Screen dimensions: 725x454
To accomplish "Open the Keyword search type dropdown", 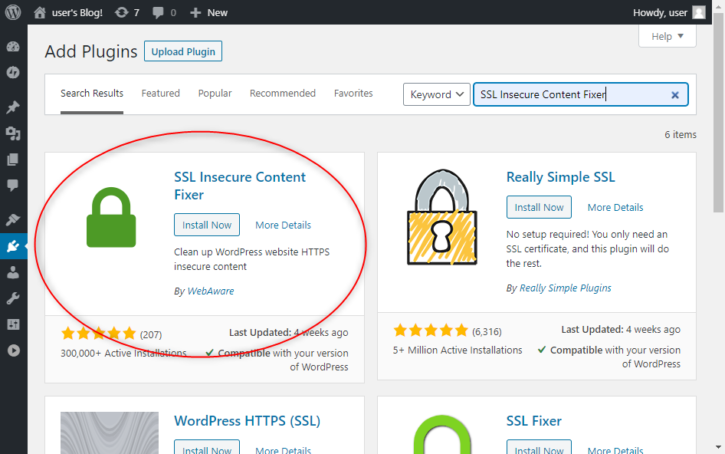I will point(436,94).
